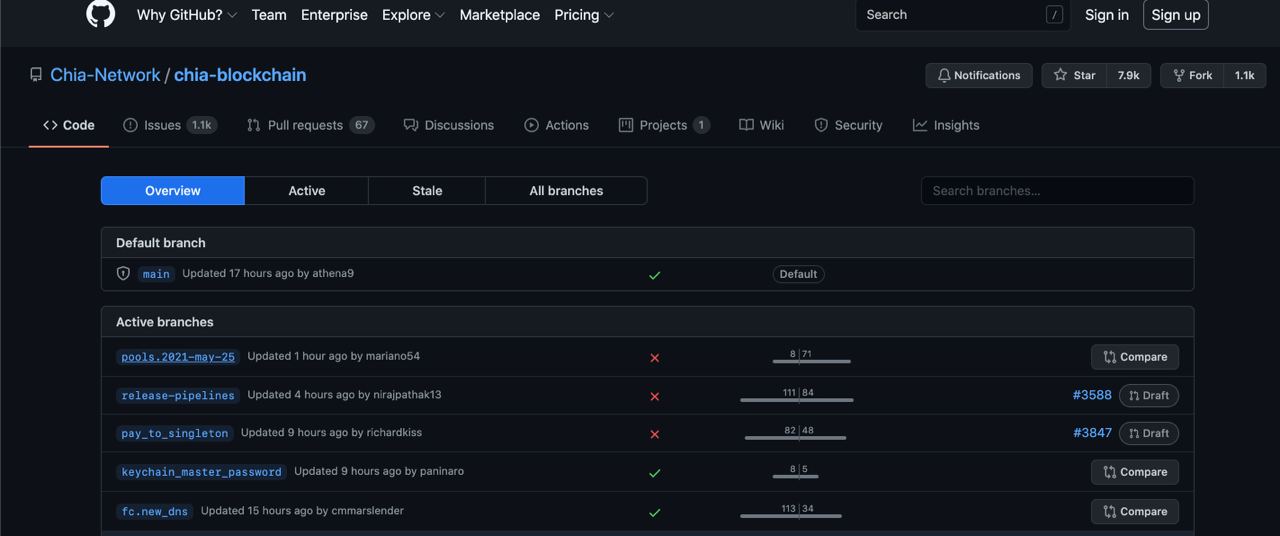This screenshot has width=1280, height=536.
Task: Click the ahead/behind bar showing 8 | 71
Action: coord(811,357)
